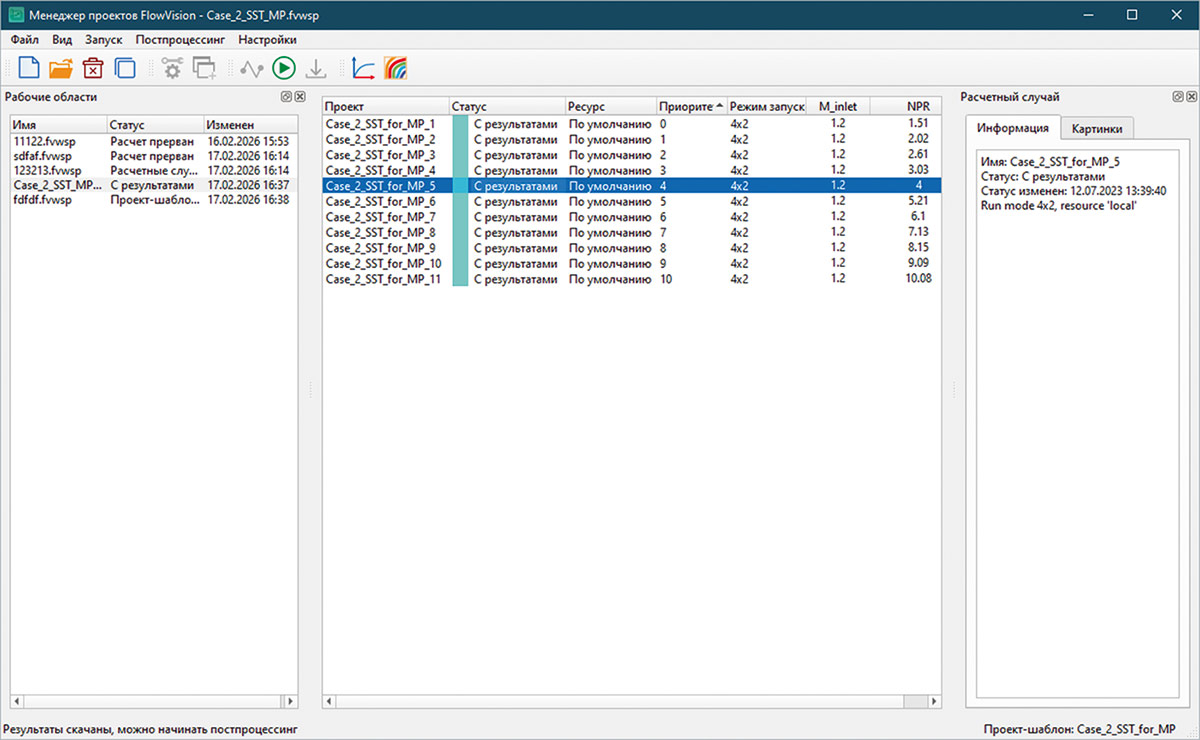The height and width of the screenshot is (740, 1200).
Task: Click workspaces panel Статус column header
Action: pyautogui.click(x=154, y=126)
